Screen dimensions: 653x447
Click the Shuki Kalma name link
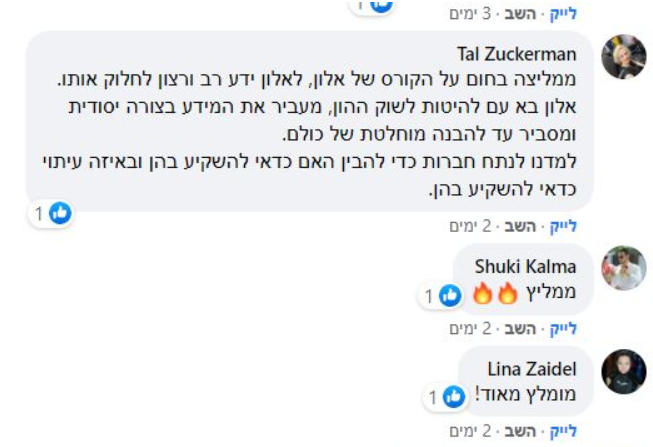pyautogui.click(x=525, y=266)
